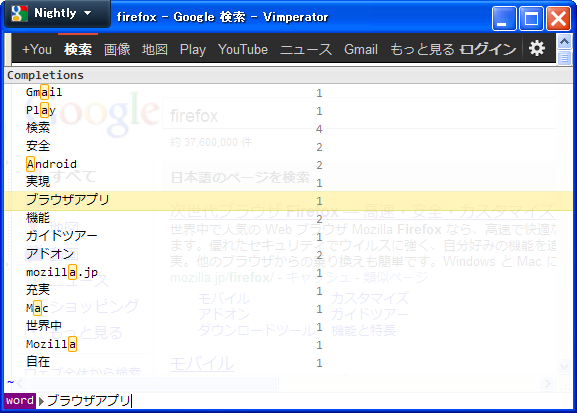577x413 pixels.
Task: Open ニュース in Google bar
Action: click(306, 49)
